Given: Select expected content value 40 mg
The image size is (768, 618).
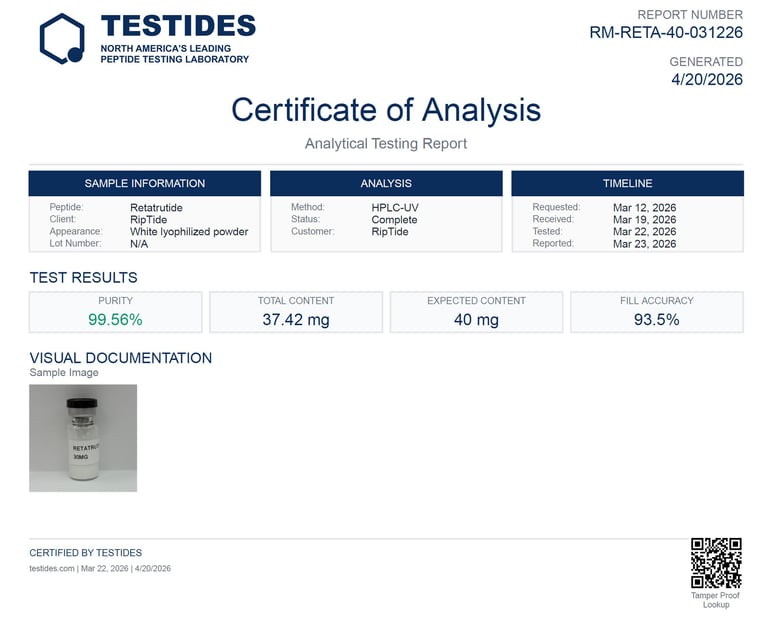Looking at the screenshot, I should tap(476, 320).
